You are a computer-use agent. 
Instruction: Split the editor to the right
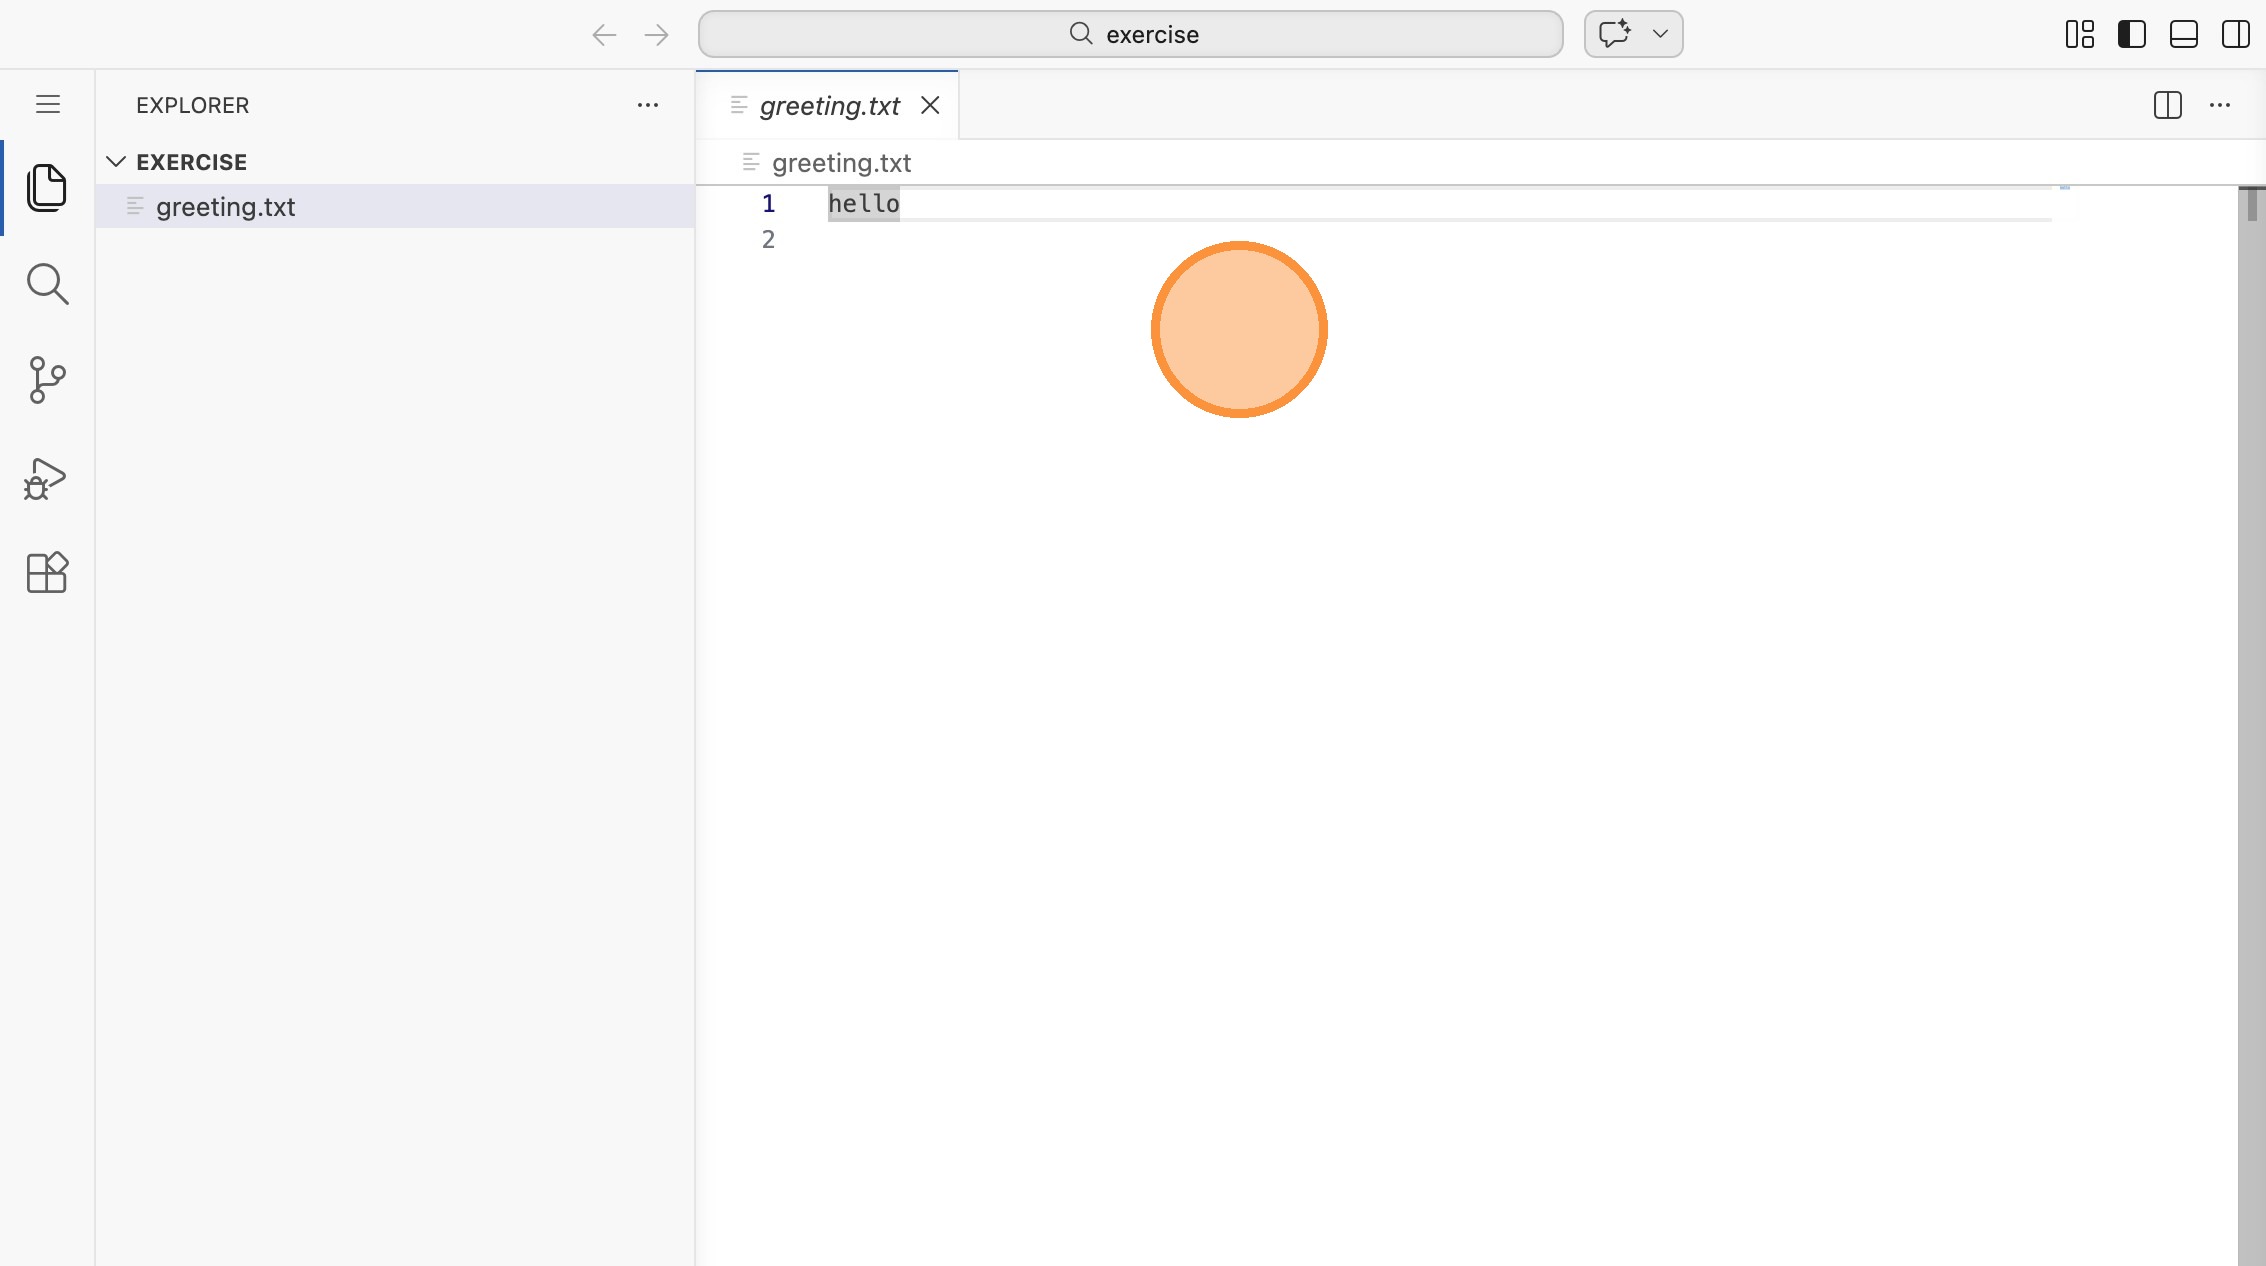2167,105
